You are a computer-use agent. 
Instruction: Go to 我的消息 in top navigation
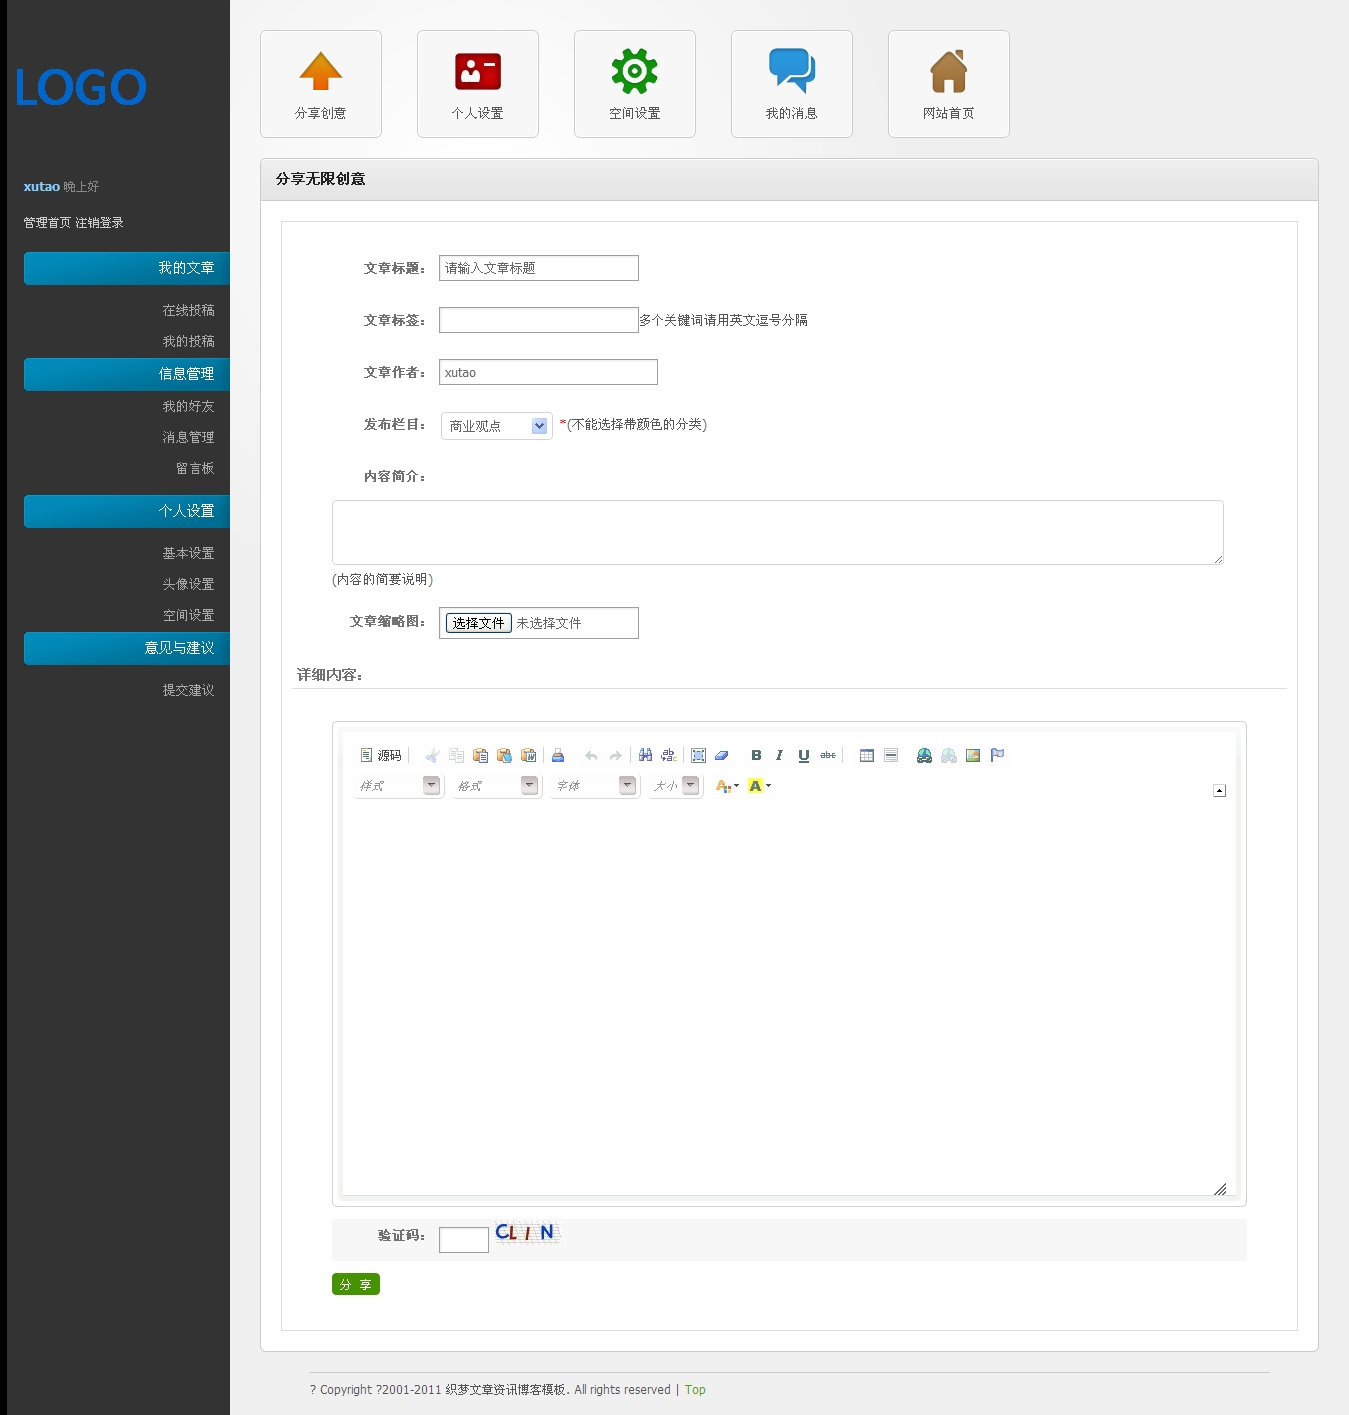[791, 84]
